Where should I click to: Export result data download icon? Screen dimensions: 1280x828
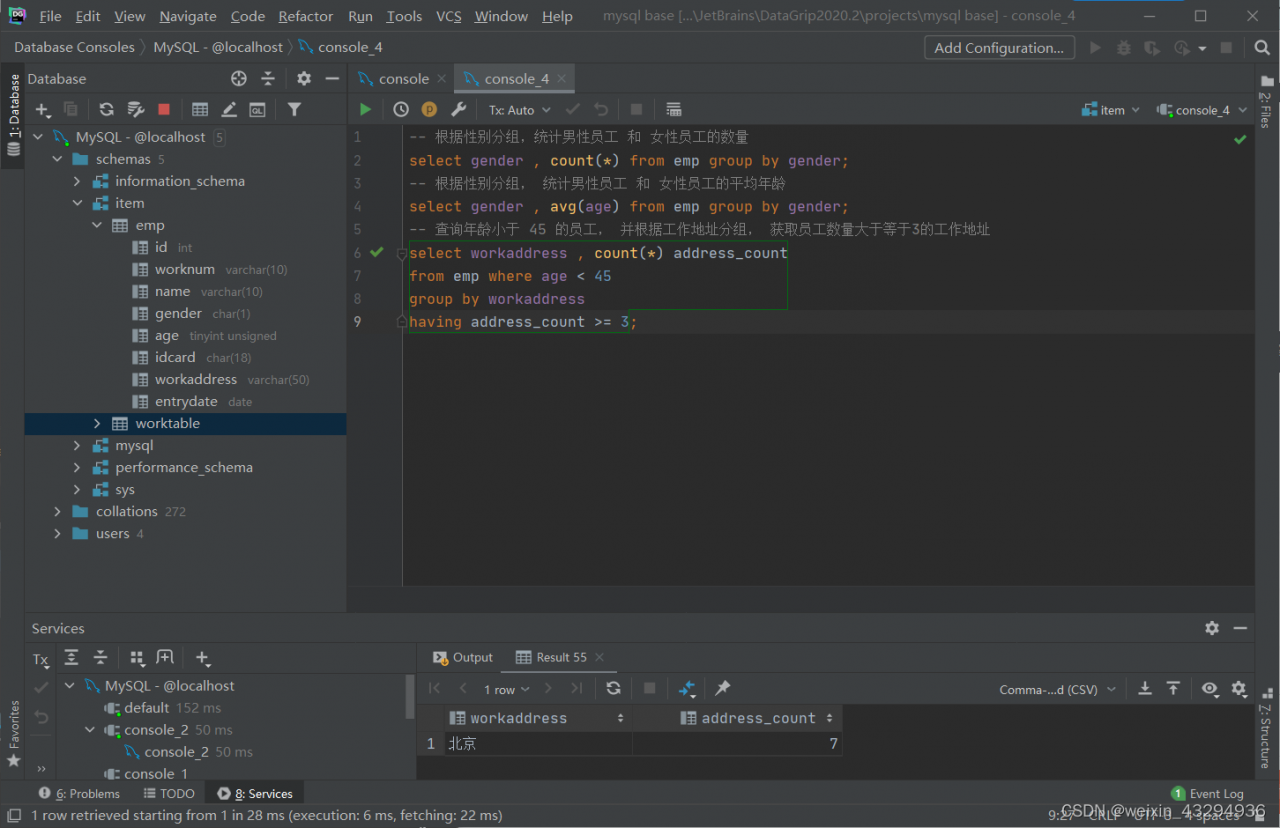(1145, 688)
